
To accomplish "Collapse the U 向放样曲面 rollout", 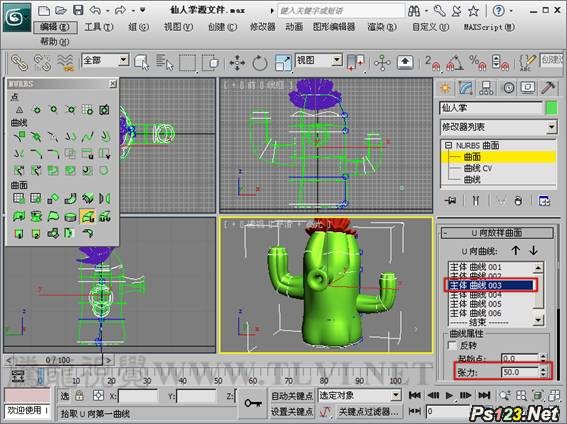I will coord(497,233).
